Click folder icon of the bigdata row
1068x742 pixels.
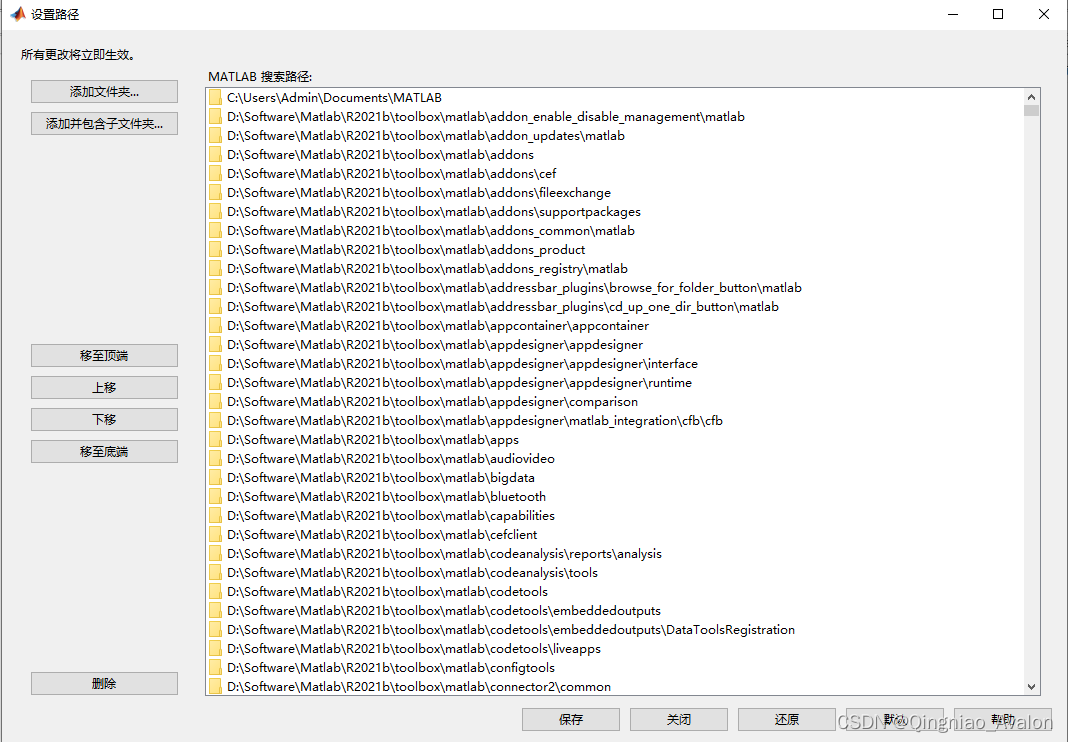tap(215, 478)
